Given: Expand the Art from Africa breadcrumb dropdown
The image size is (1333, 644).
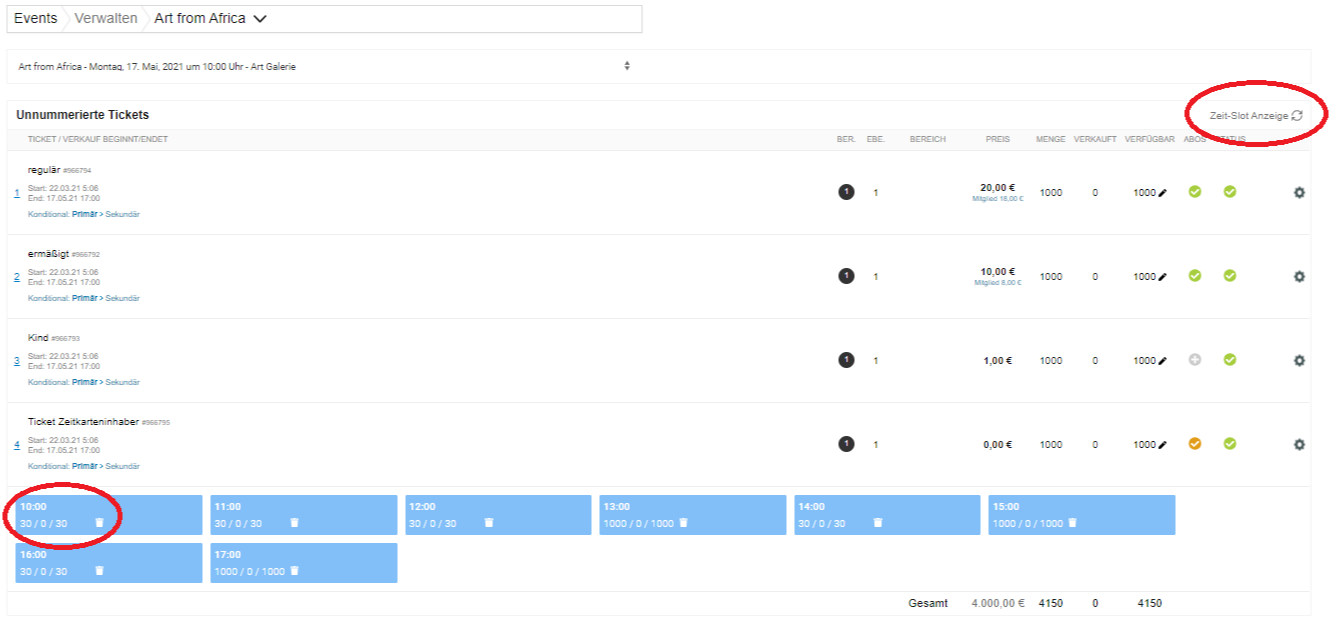Looking at the screenshot, I should tap(261, 19).
